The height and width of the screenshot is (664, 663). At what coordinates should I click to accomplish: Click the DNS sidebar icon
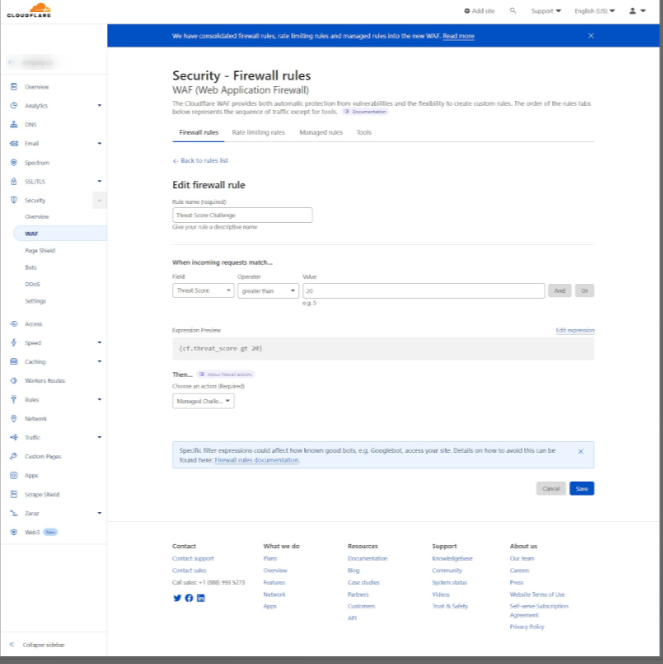click(x=14, y=124)
